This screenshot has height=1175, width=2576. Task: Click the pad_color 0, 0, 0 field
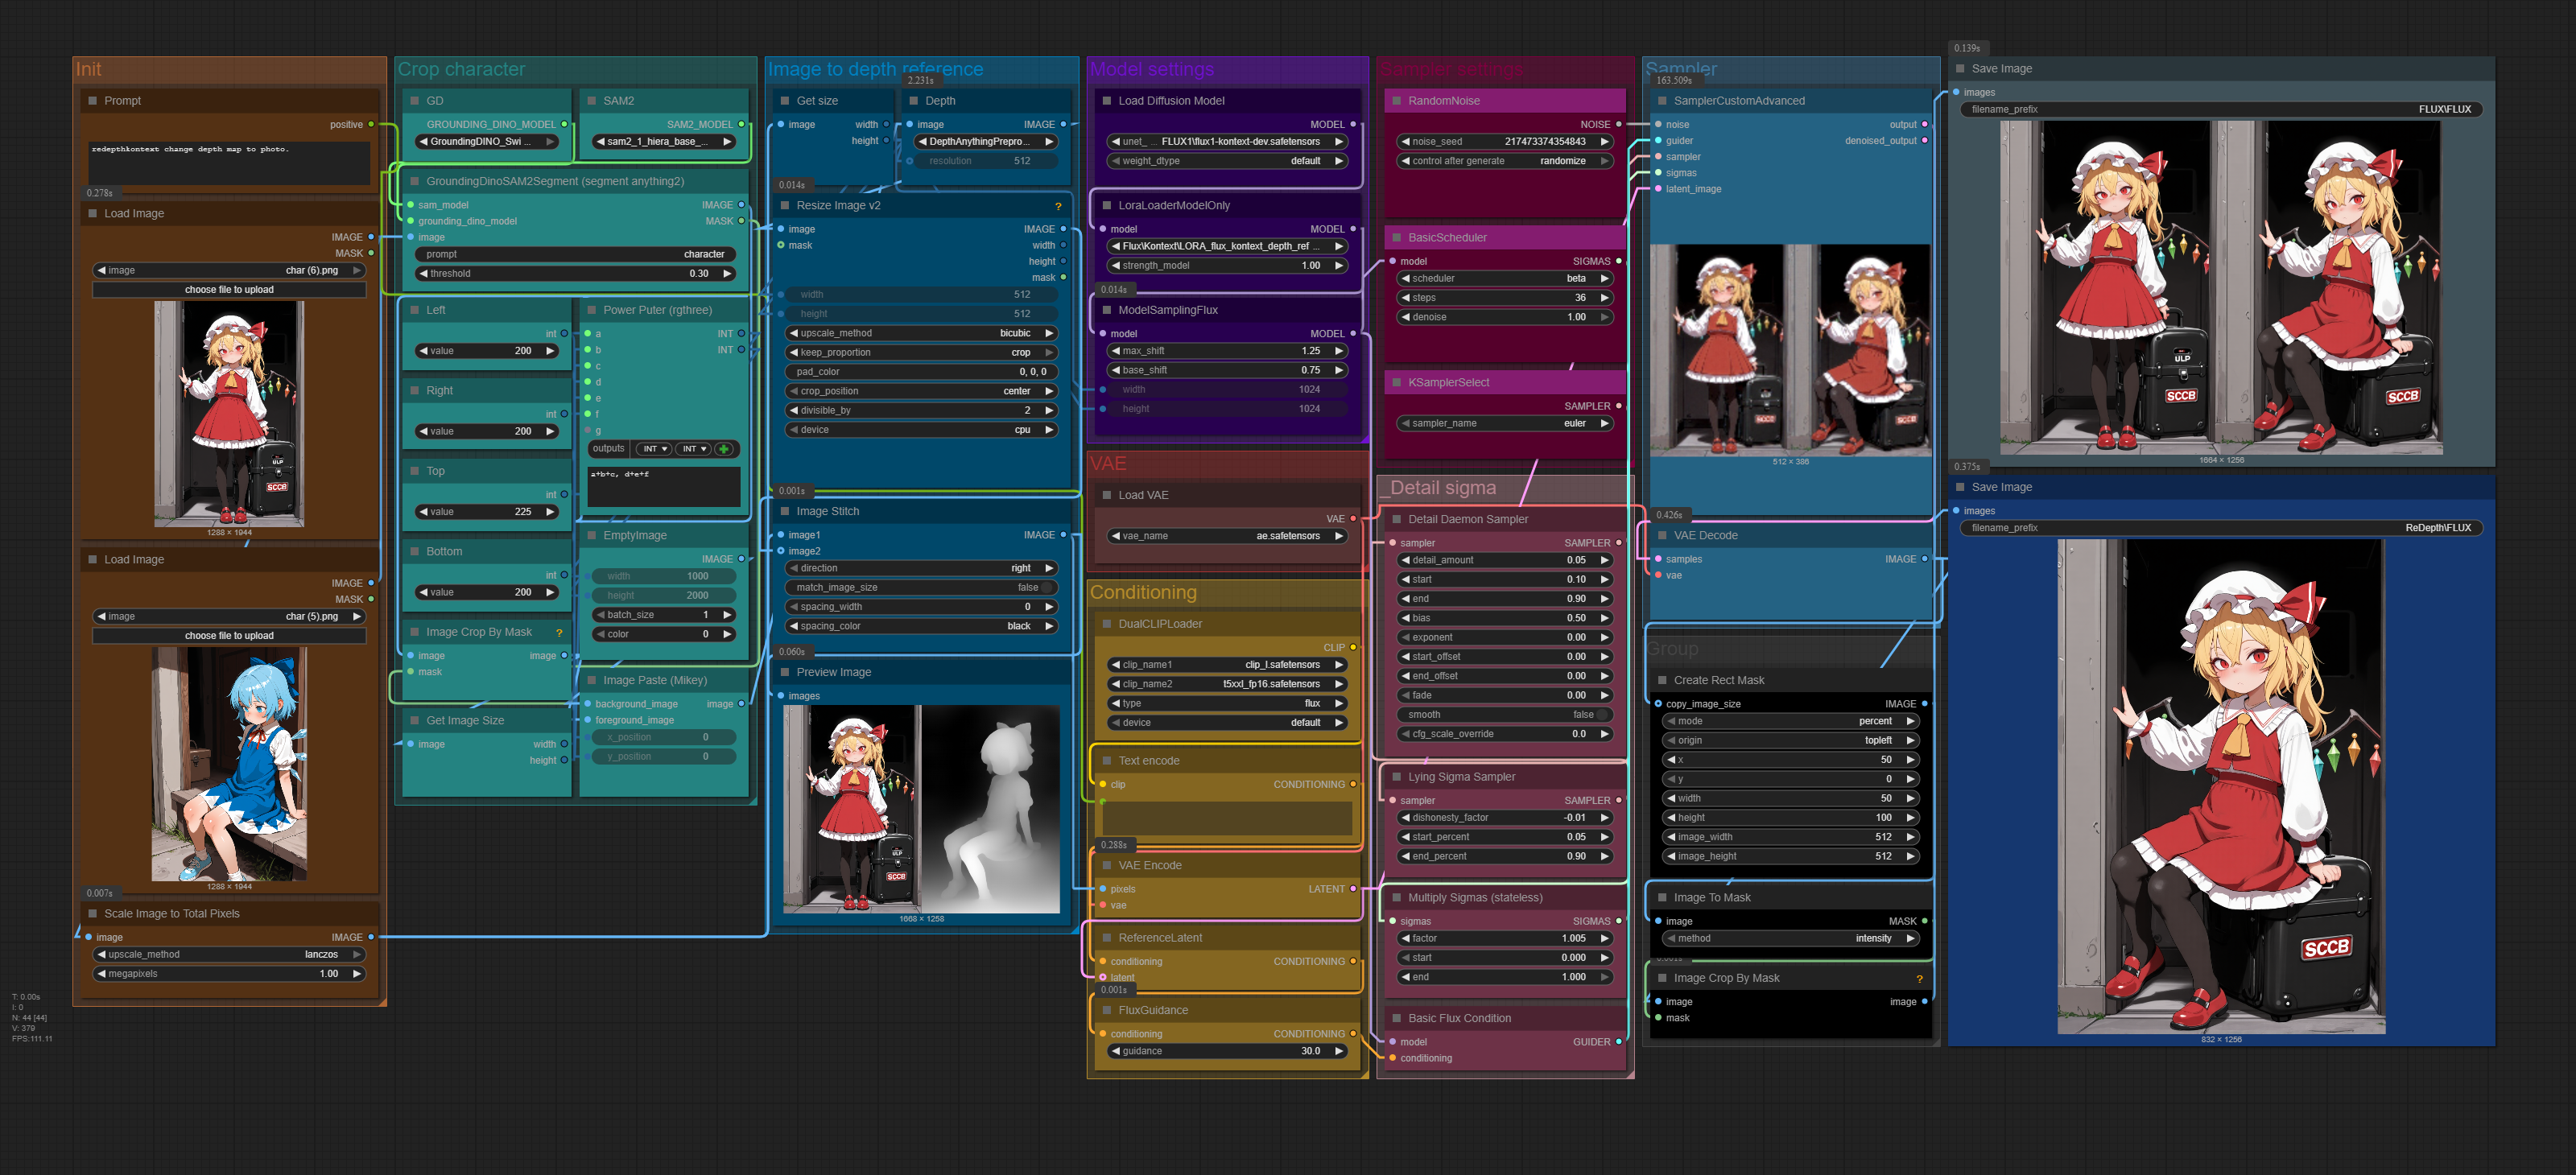click(x=920, y=372)
